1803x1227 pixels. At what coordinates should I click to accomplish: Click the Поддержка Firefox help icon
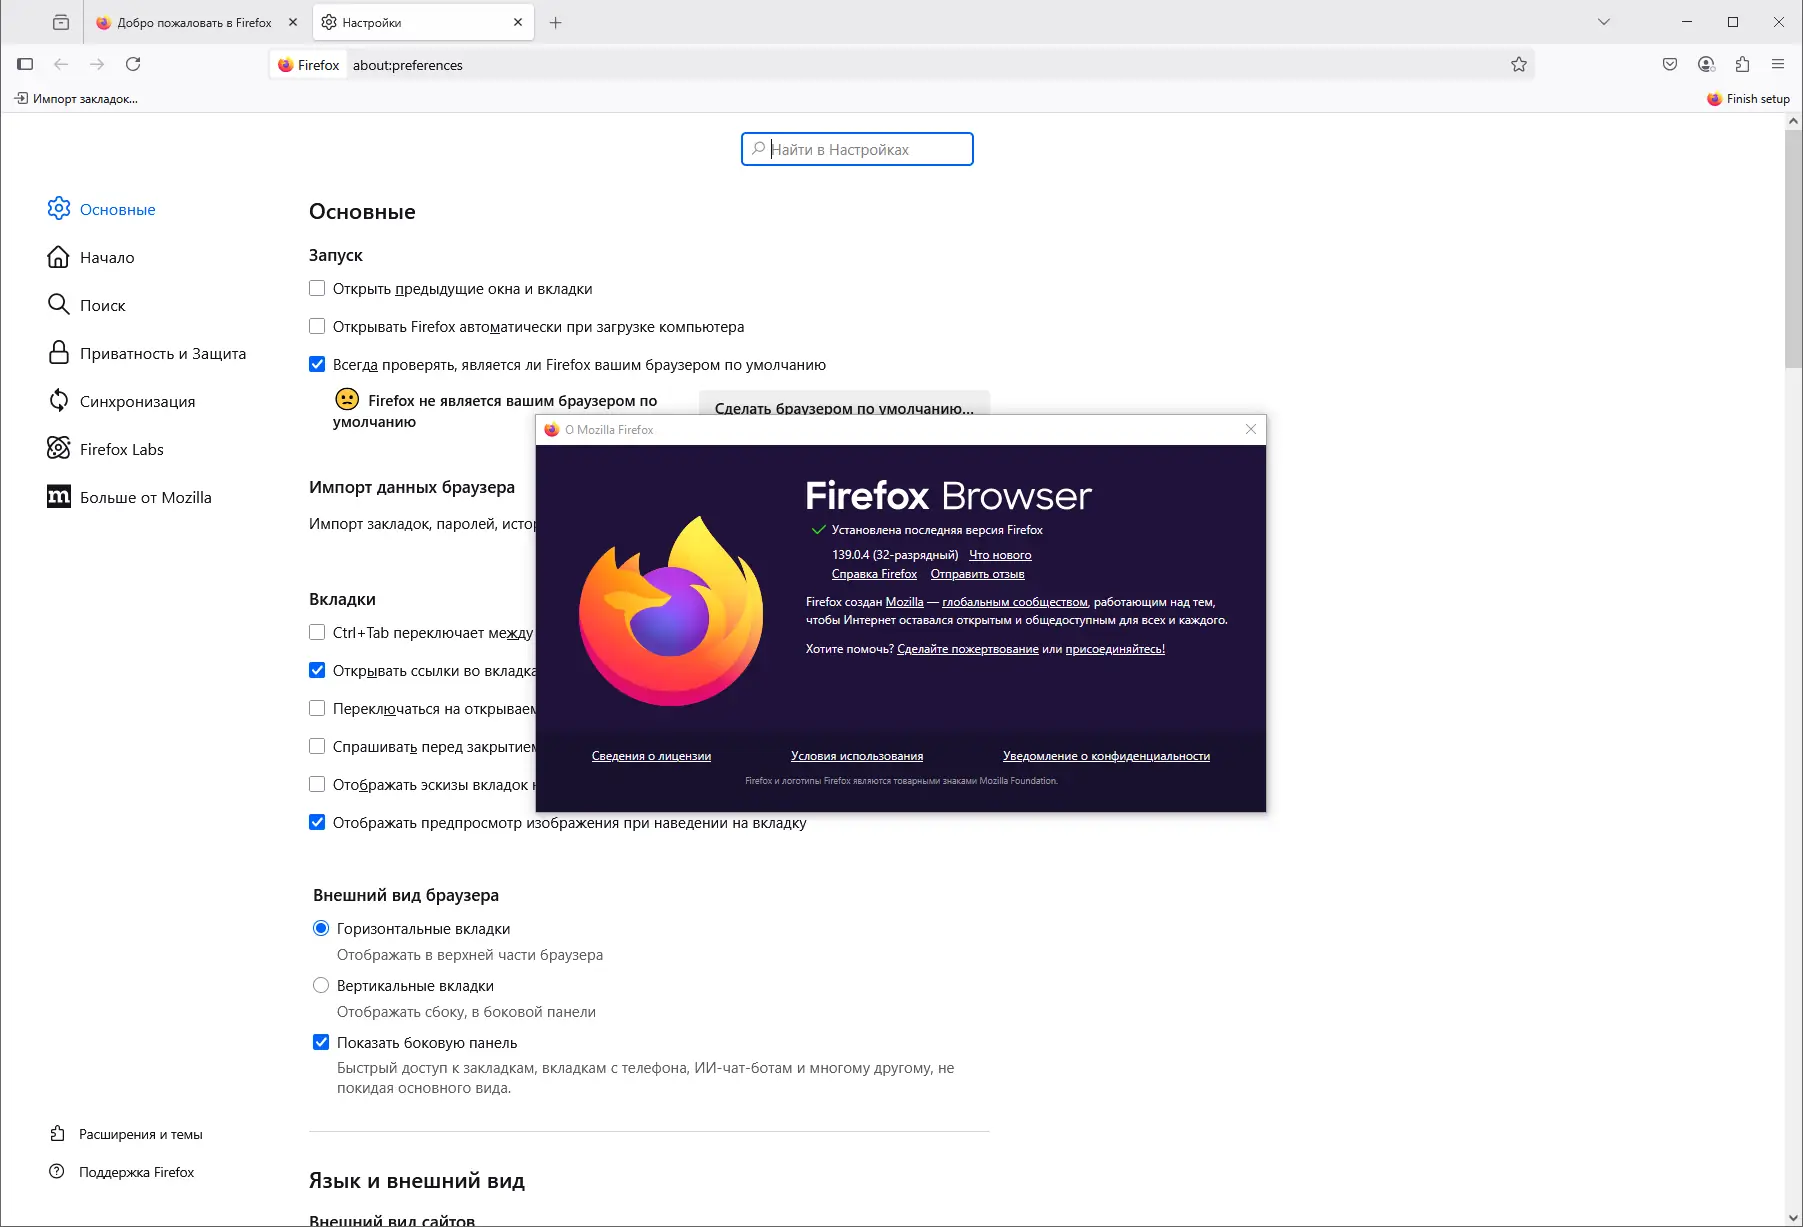click(57, 1171)
